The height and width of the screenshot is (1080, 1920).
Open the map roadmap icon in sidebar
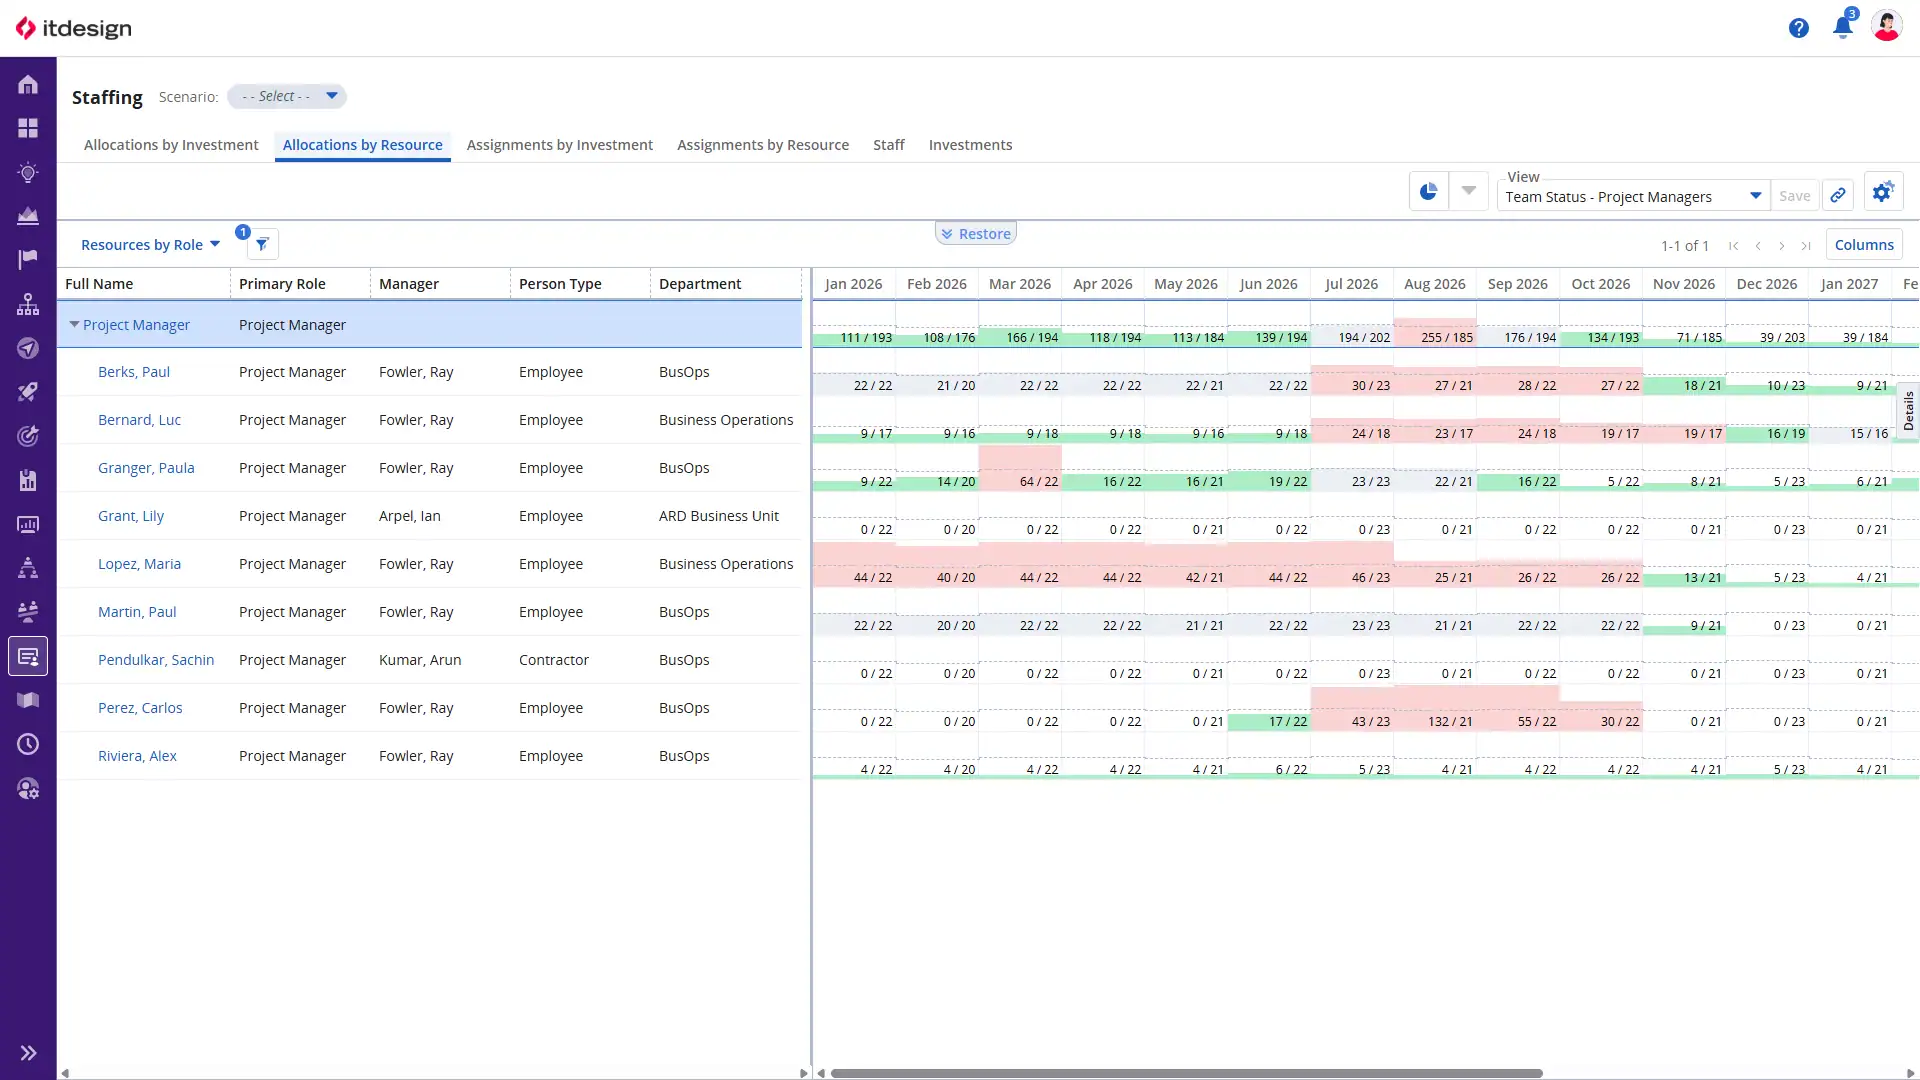click(x=28, y=700)
